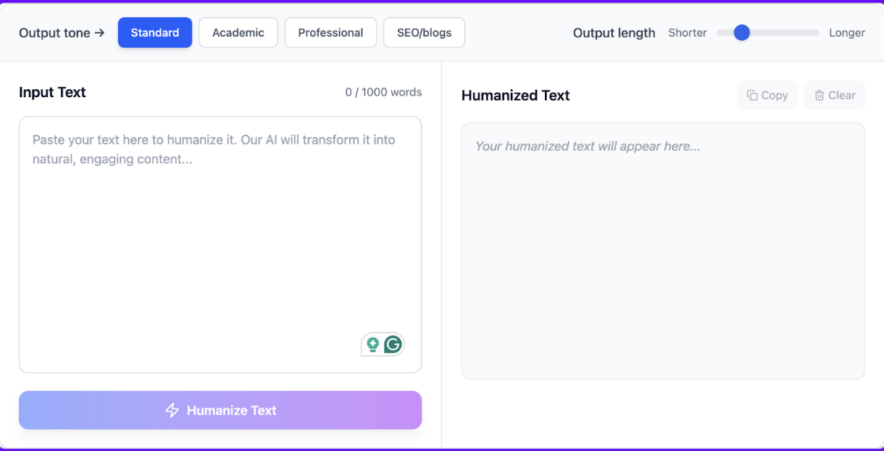Image resolution: width=884 pixels, height=451 pixels.
Task: Click the Shorter length label
Action: point(687,32)
